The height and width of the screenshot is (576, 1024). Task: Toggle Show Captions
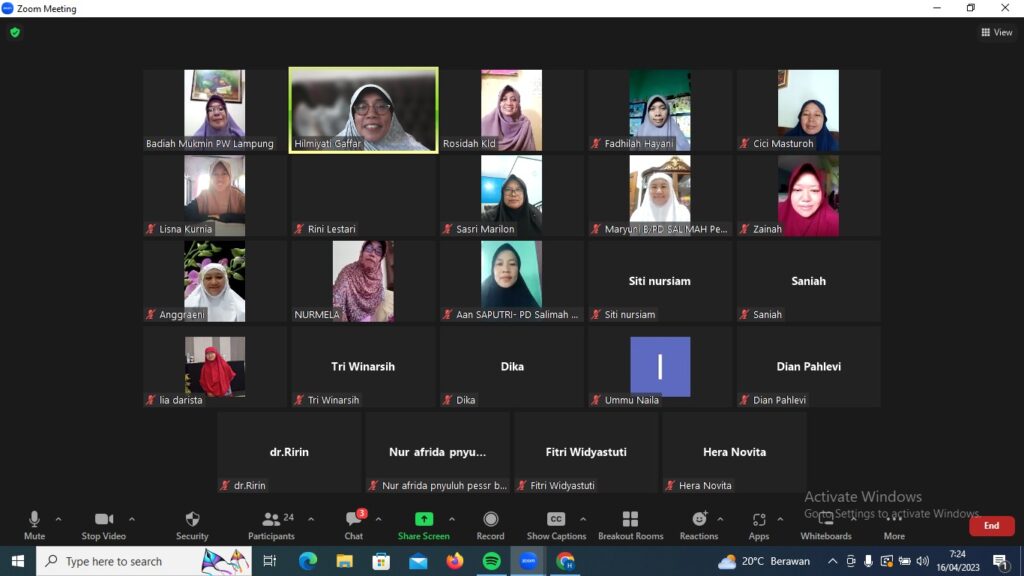pyautogui.click(x=556, y=524)
